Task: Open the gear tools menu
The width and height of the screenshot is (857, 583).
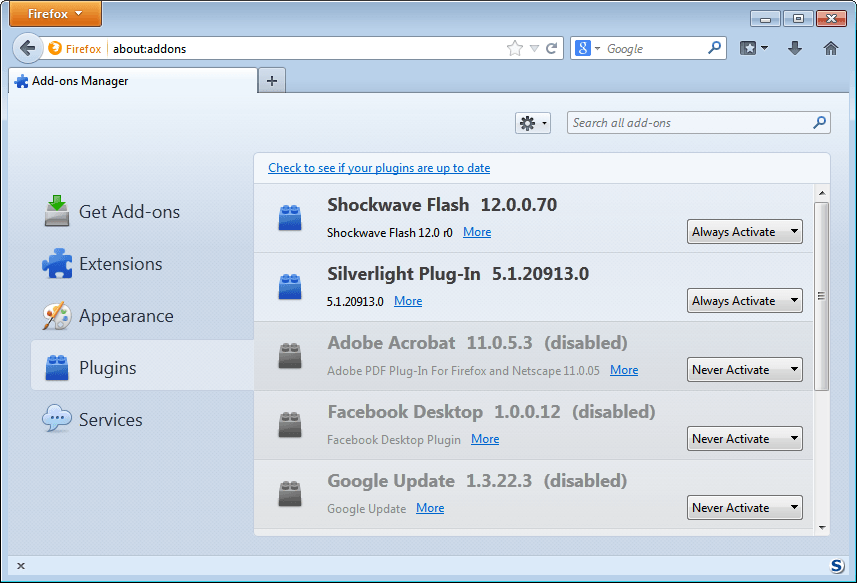Action: [532, 123]
